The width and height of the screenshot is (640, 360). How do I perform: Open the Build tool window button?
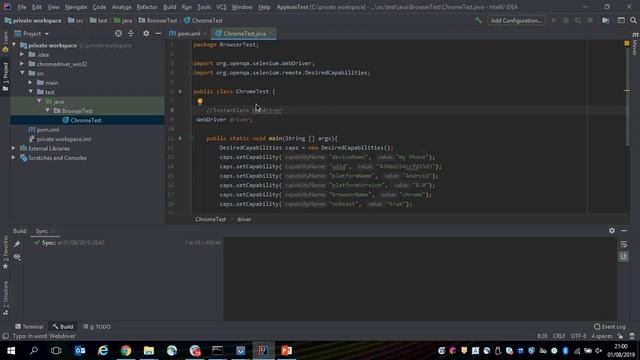(63, 327)
